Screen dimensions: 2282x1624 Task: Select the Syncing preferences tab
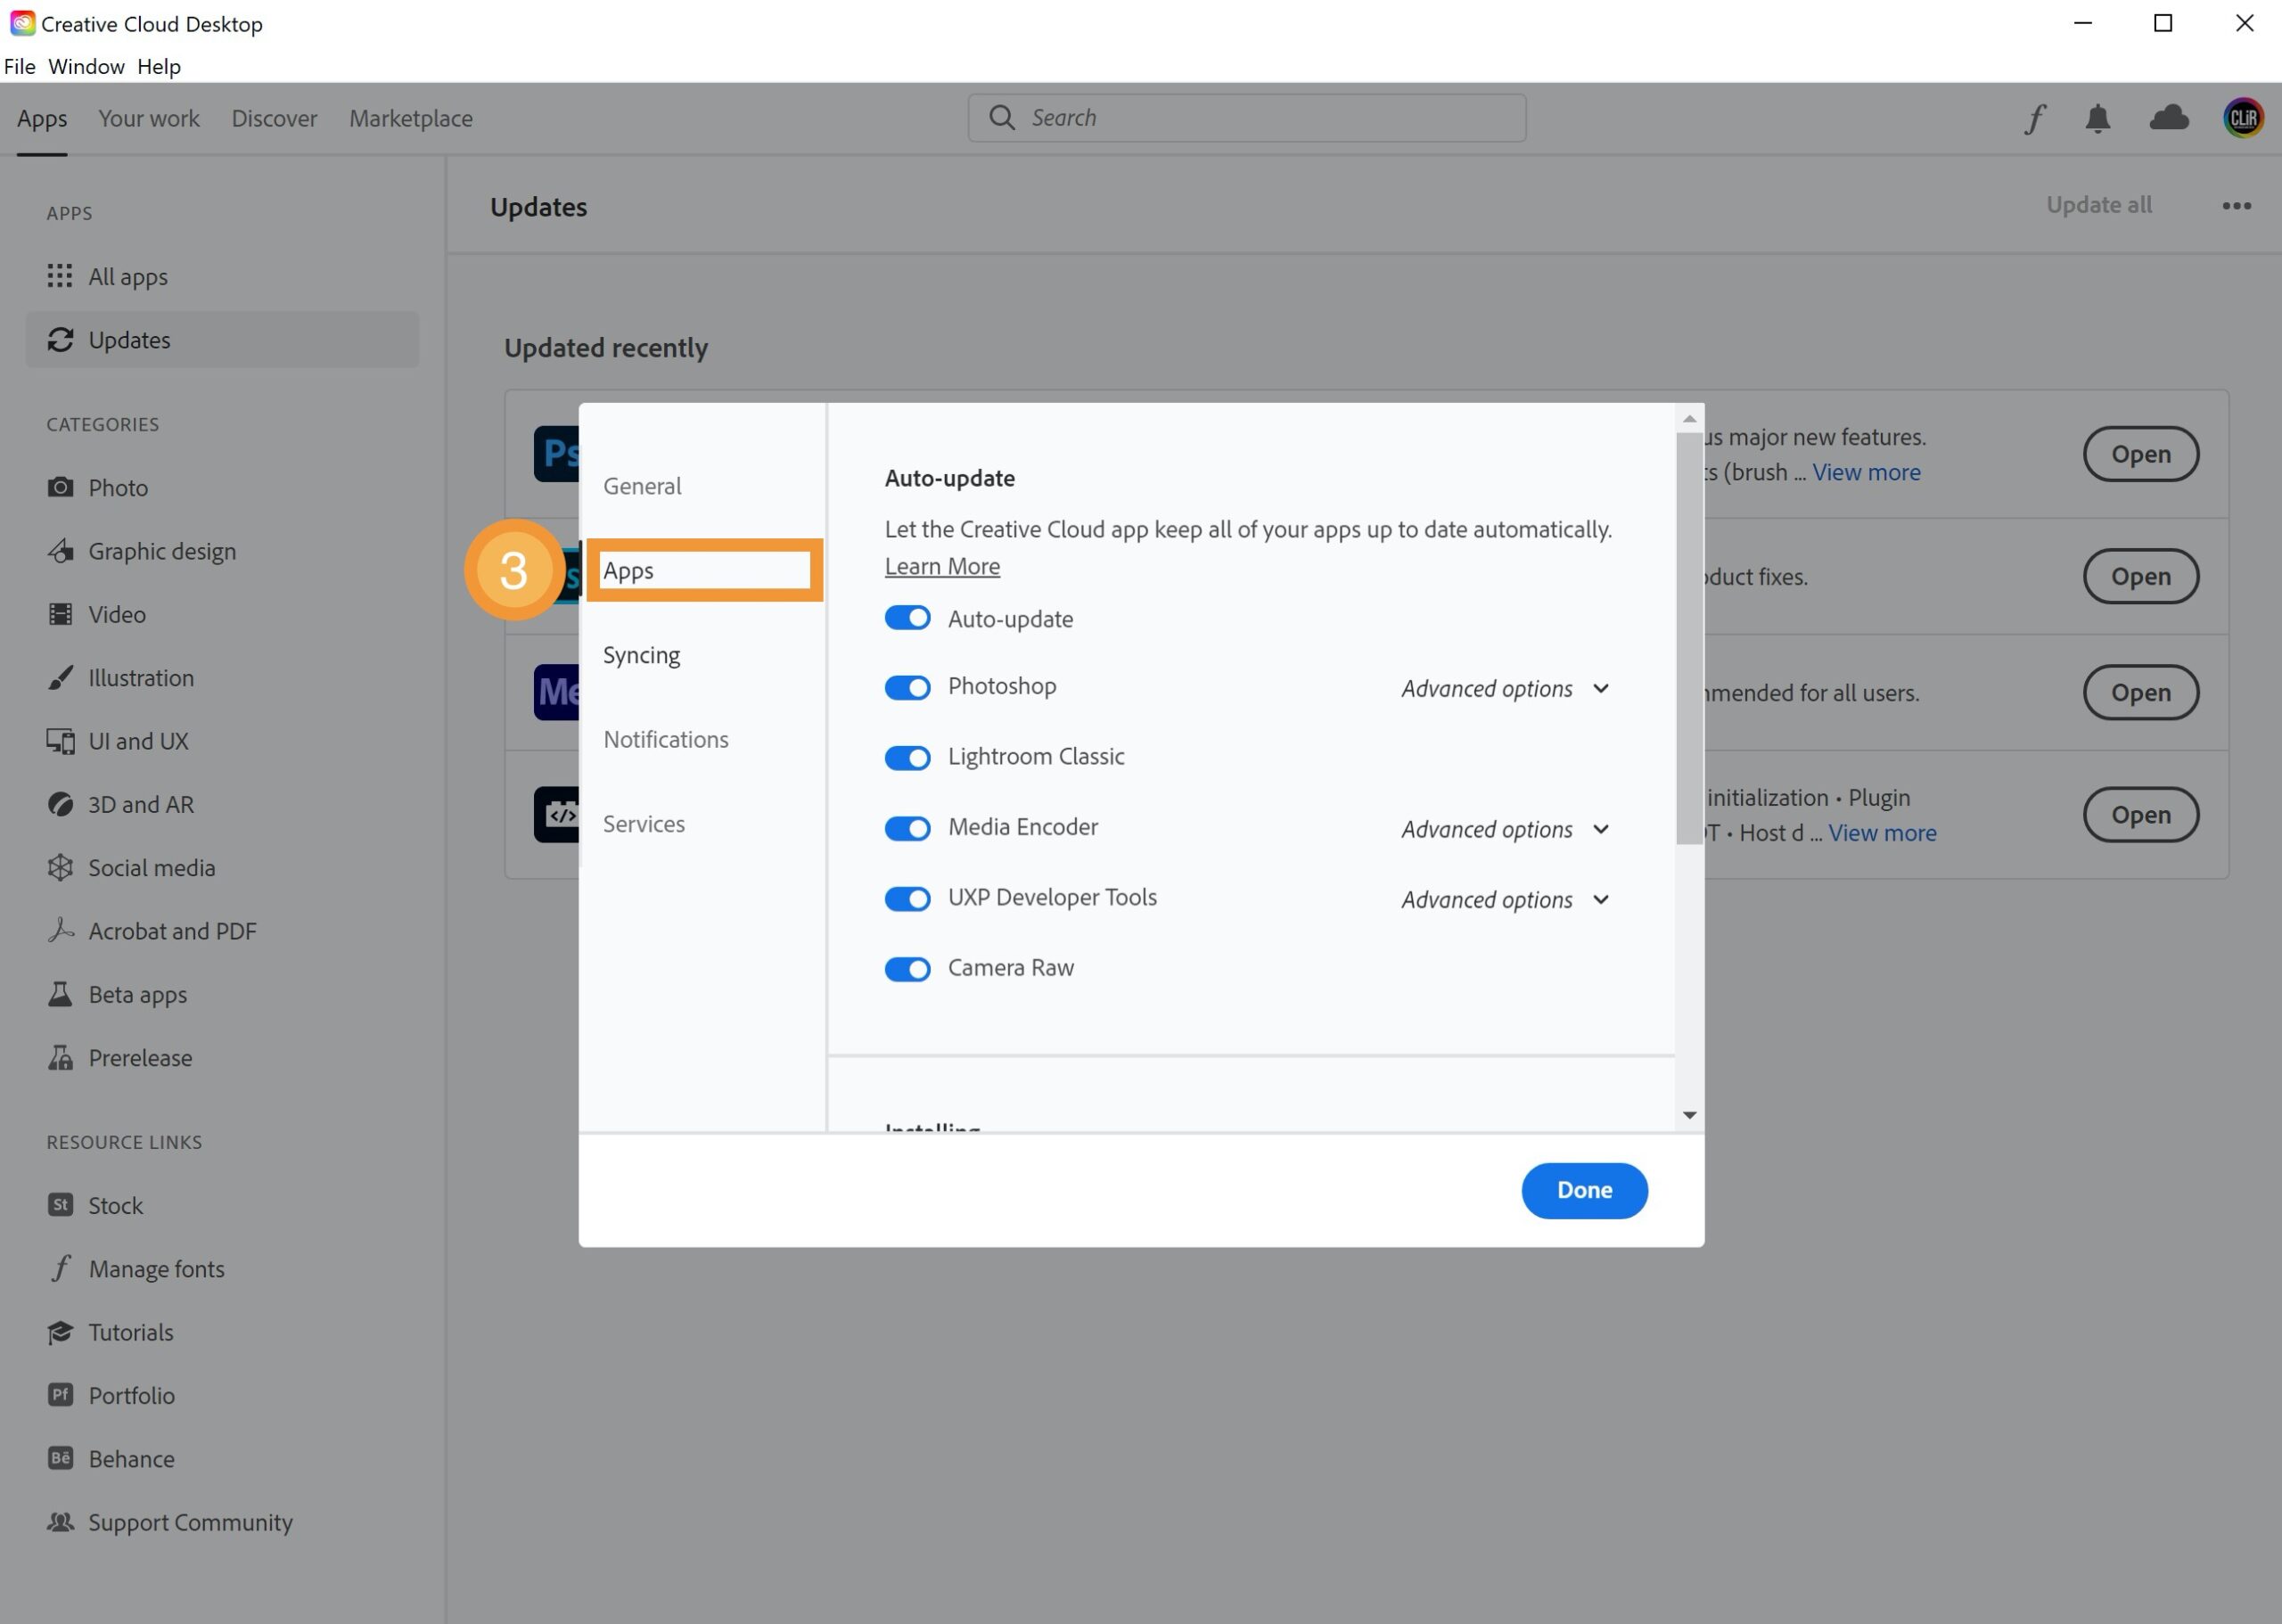pos(642,655)
